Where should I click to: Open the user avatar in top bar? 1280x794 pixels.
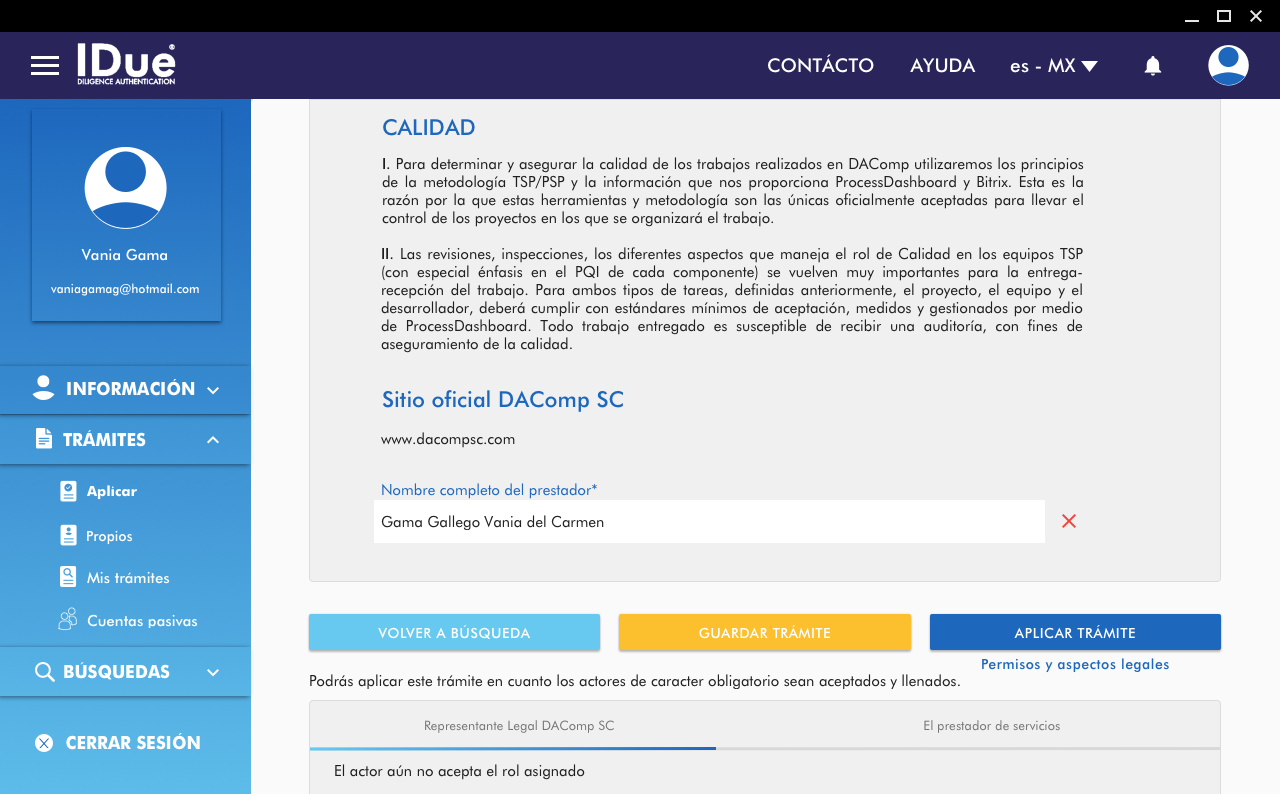click(x=1227, y=66)
